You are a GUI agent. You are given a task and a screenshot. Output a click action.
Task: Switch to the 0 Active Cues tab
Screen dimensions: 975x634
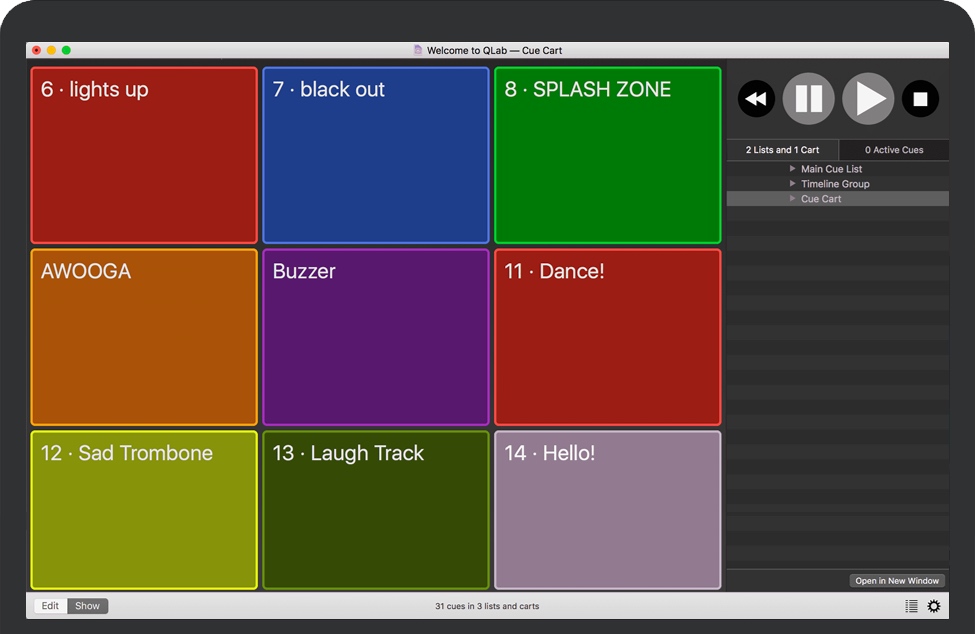[894, 149]
